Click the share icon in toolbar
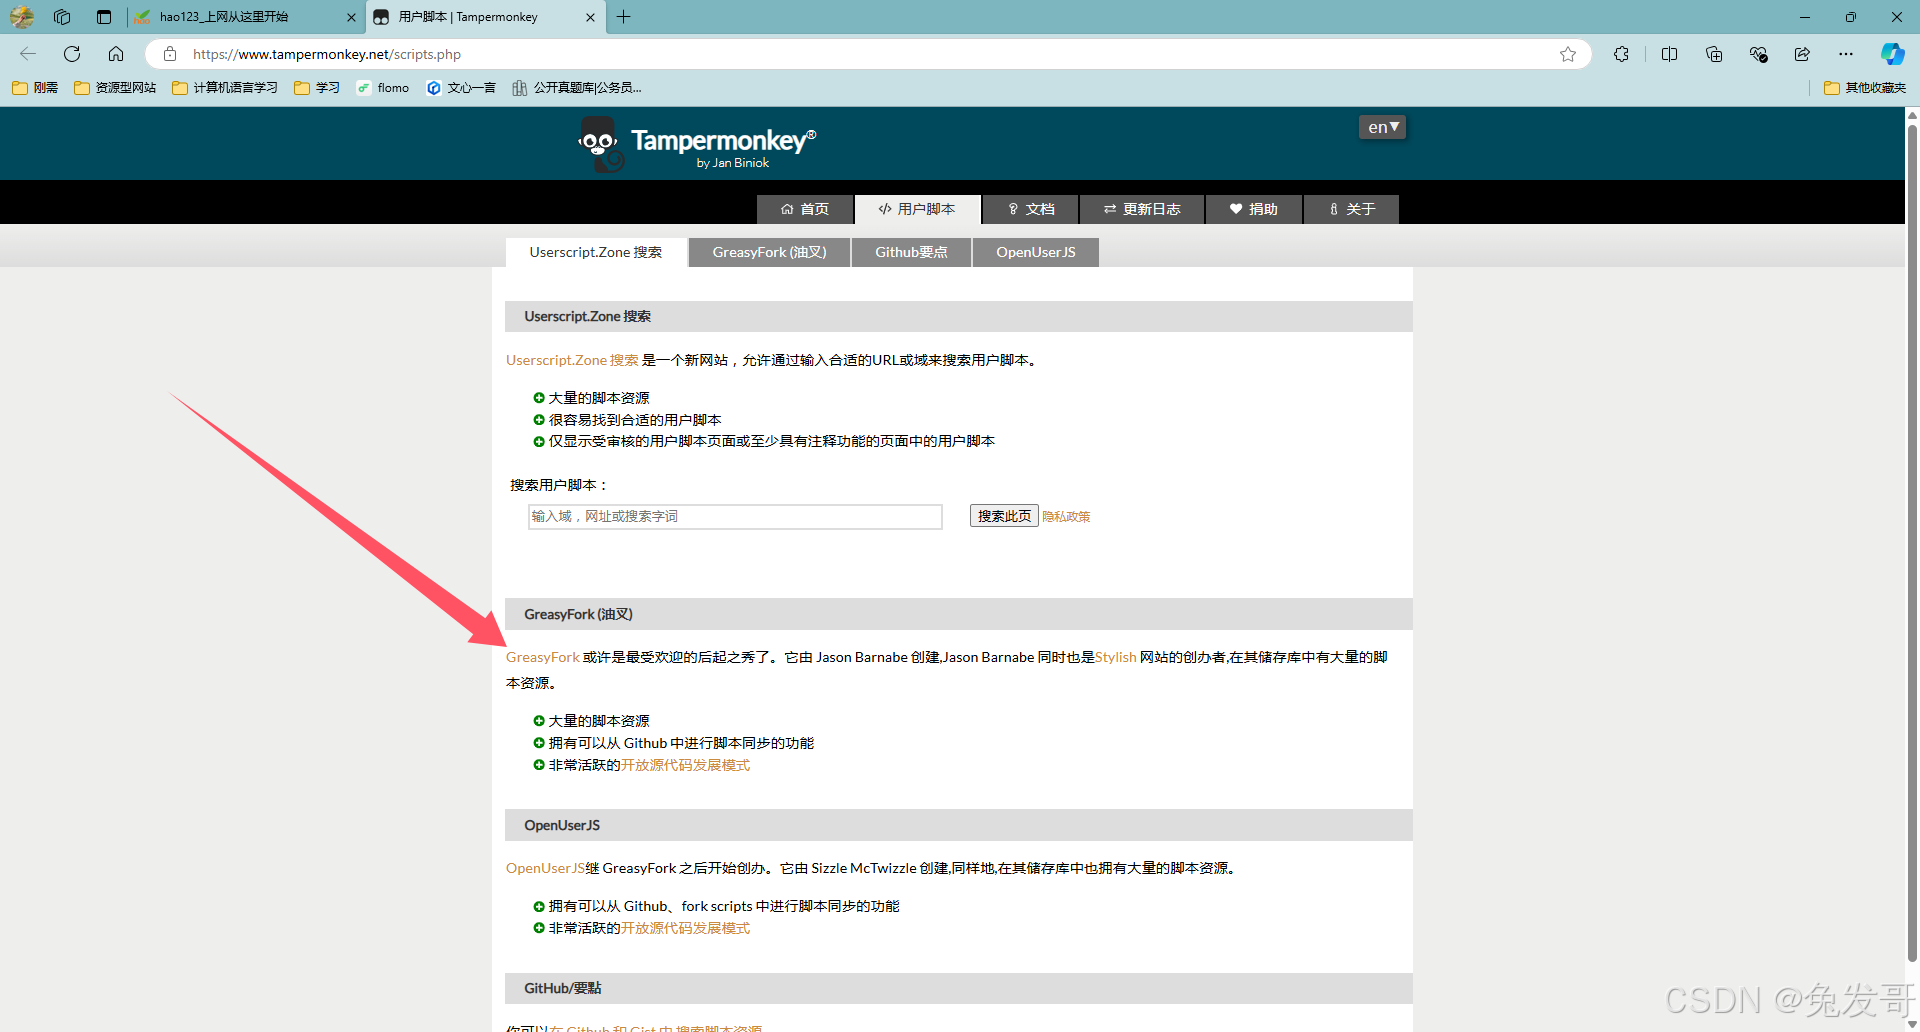 coord(1802,54)
